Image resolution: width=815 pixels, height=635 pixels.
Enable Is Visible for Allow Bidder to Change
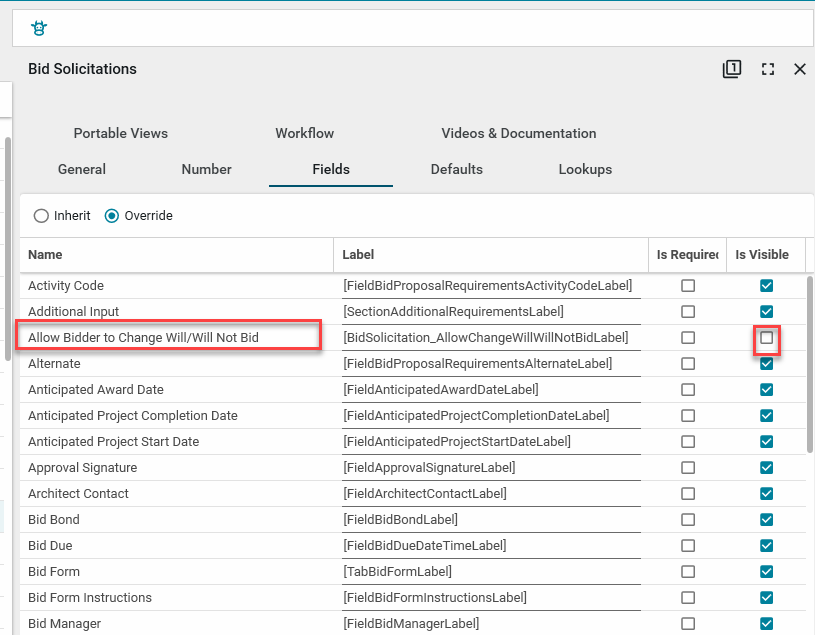coord(766,338)
